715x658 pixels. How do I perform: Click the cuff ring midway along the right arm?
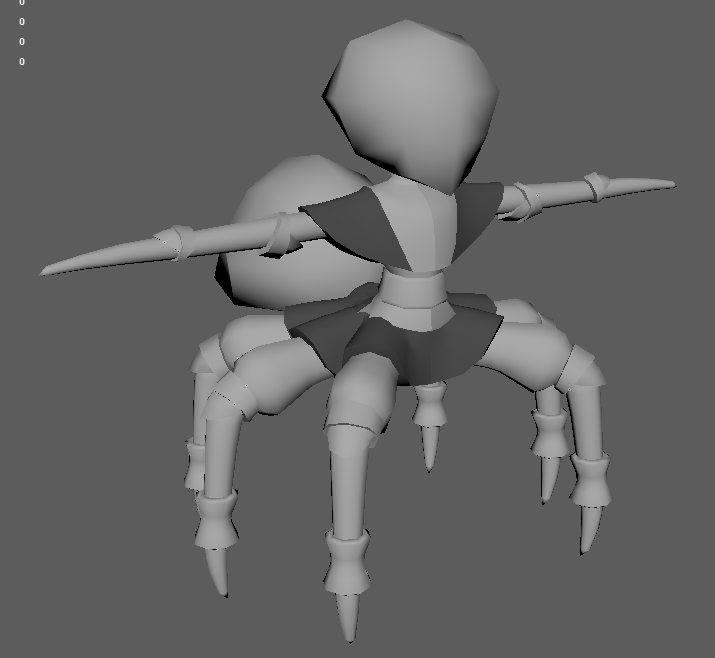coord(597,186)
